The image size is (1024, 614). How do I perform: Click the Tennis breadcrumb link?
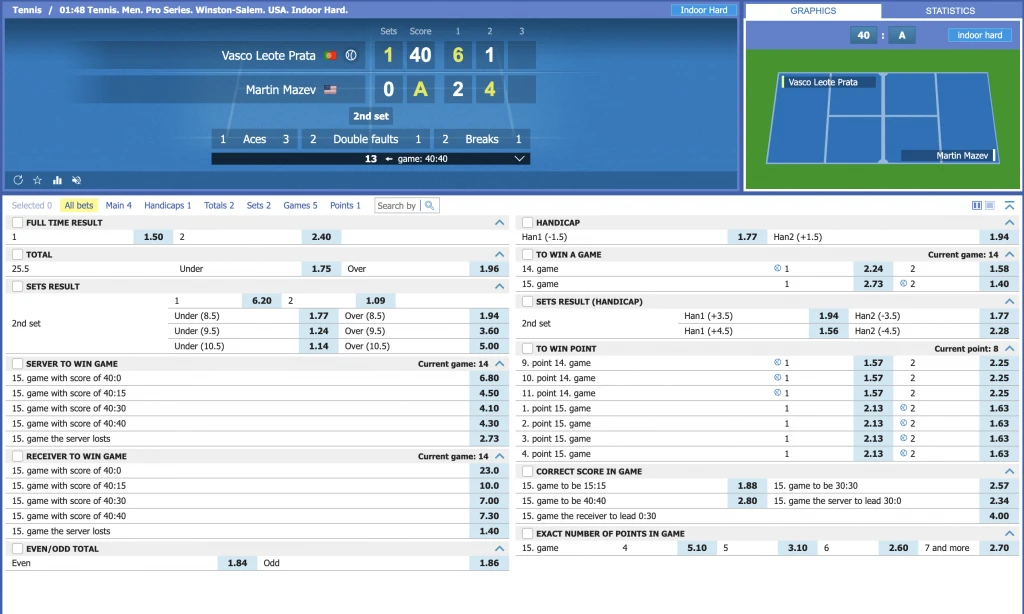coord(28,11)
